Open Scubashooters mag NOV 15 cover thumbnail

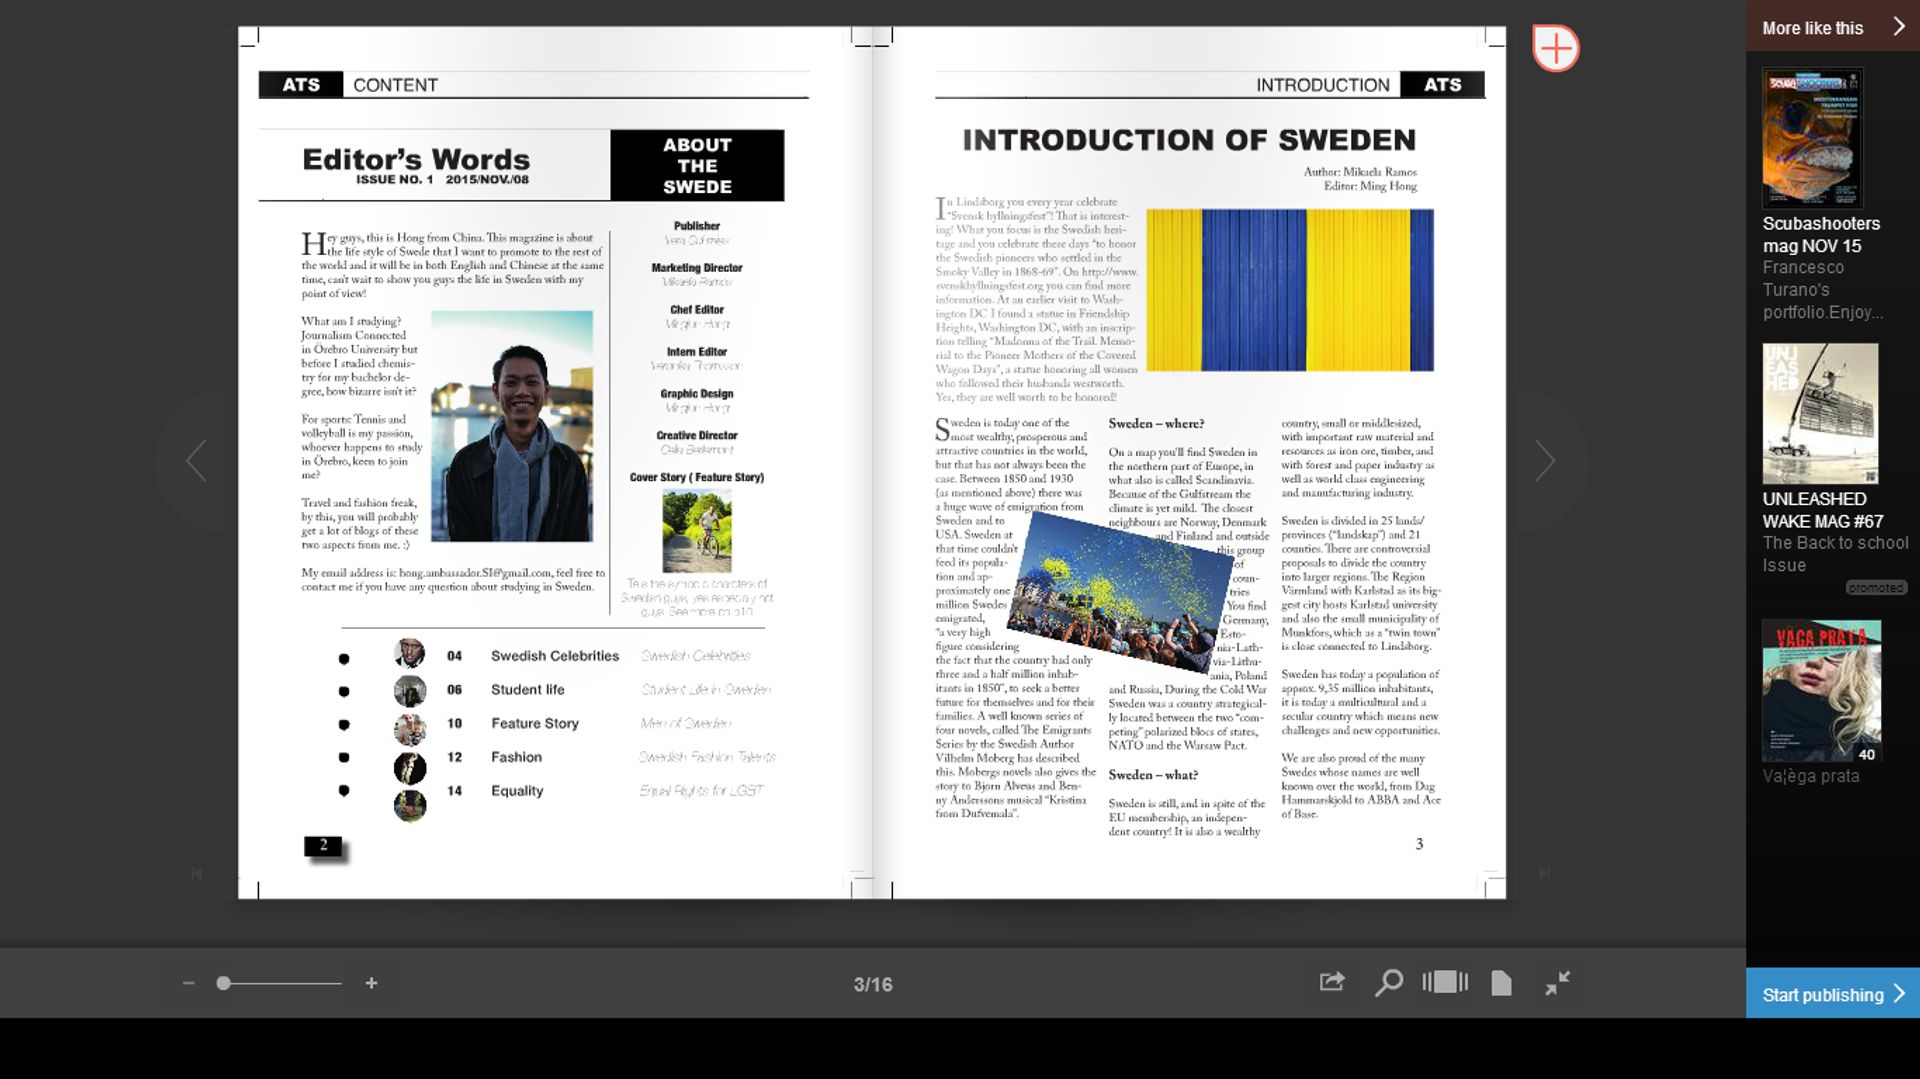click(x=1812, y=138)
